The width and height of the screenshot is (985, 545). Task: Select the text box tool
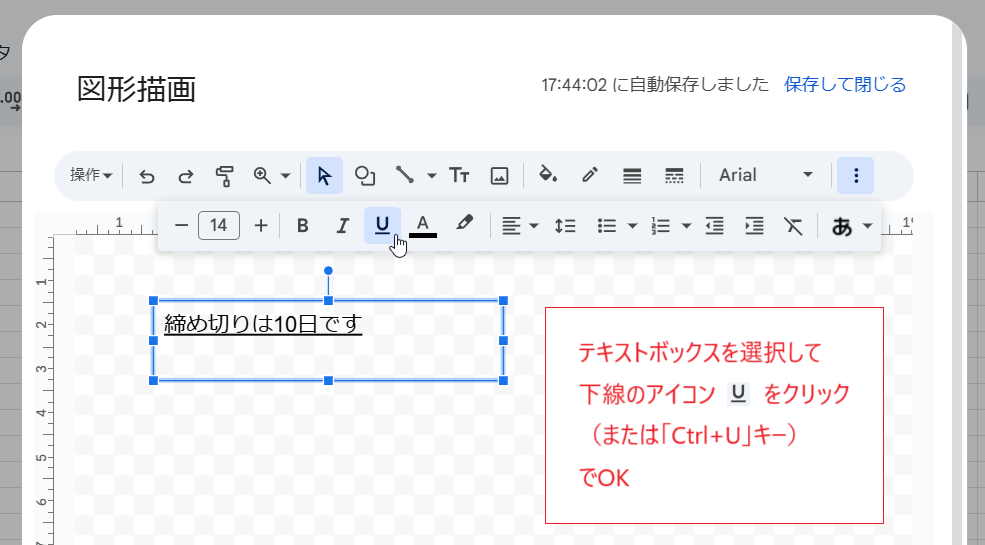pyautogui.click(x=459, y=176)
